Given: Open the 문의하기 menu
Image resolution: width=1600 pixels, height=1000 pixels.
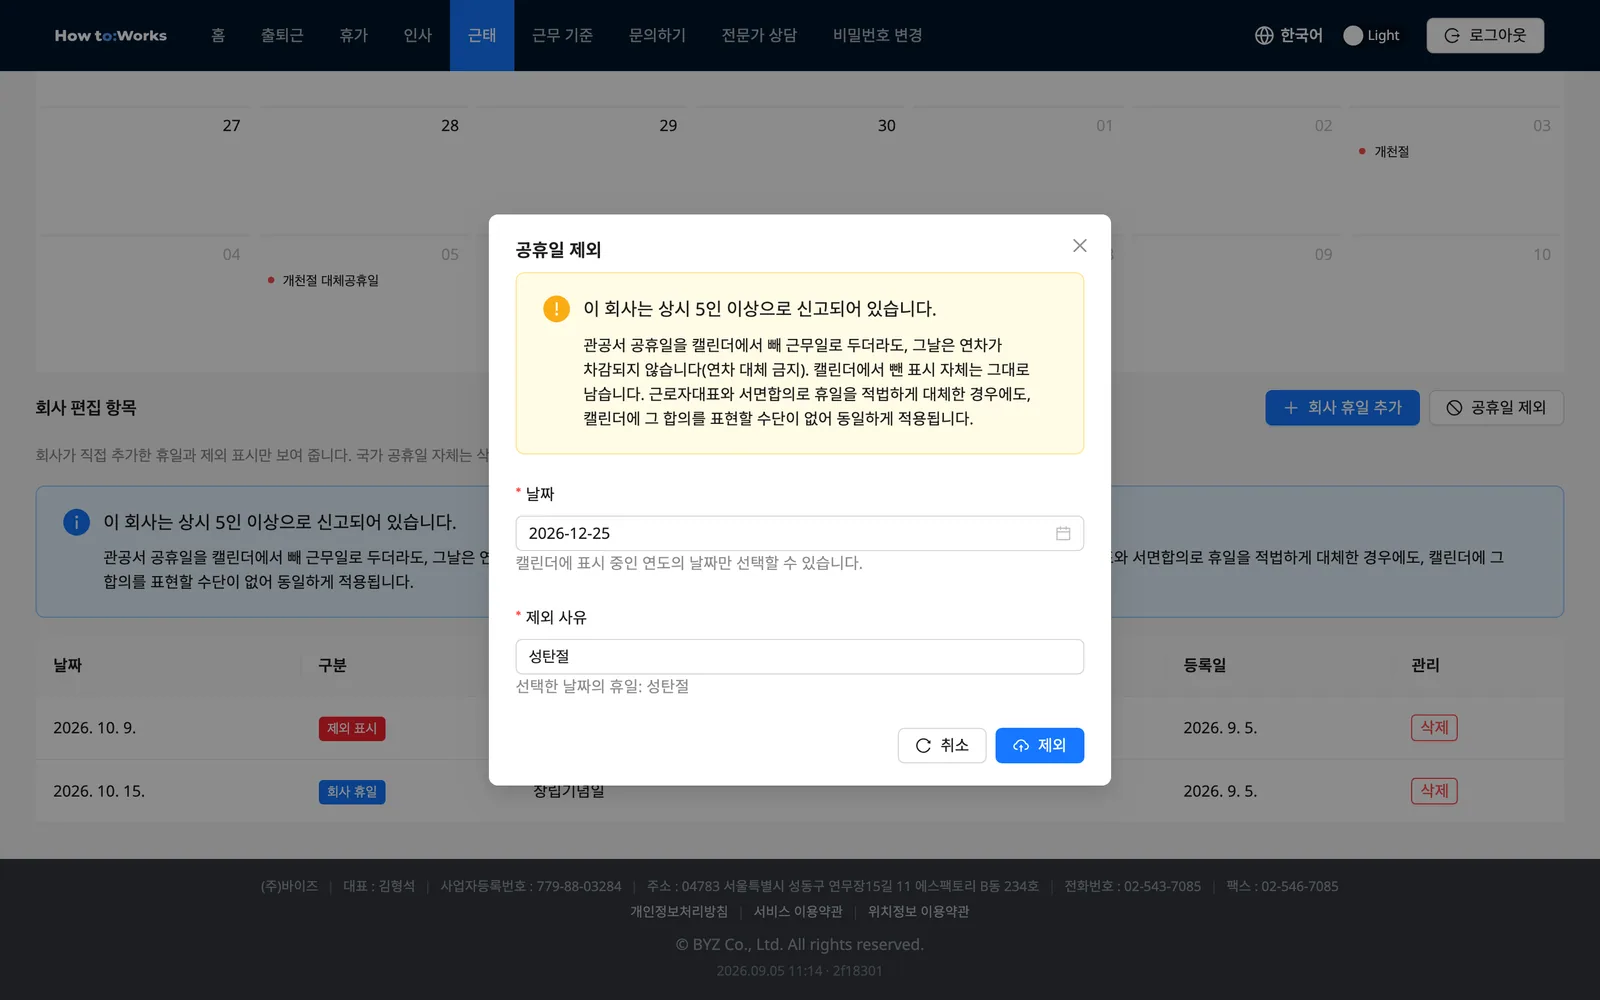Looking at the screenshot, I should tap(657, 36).
